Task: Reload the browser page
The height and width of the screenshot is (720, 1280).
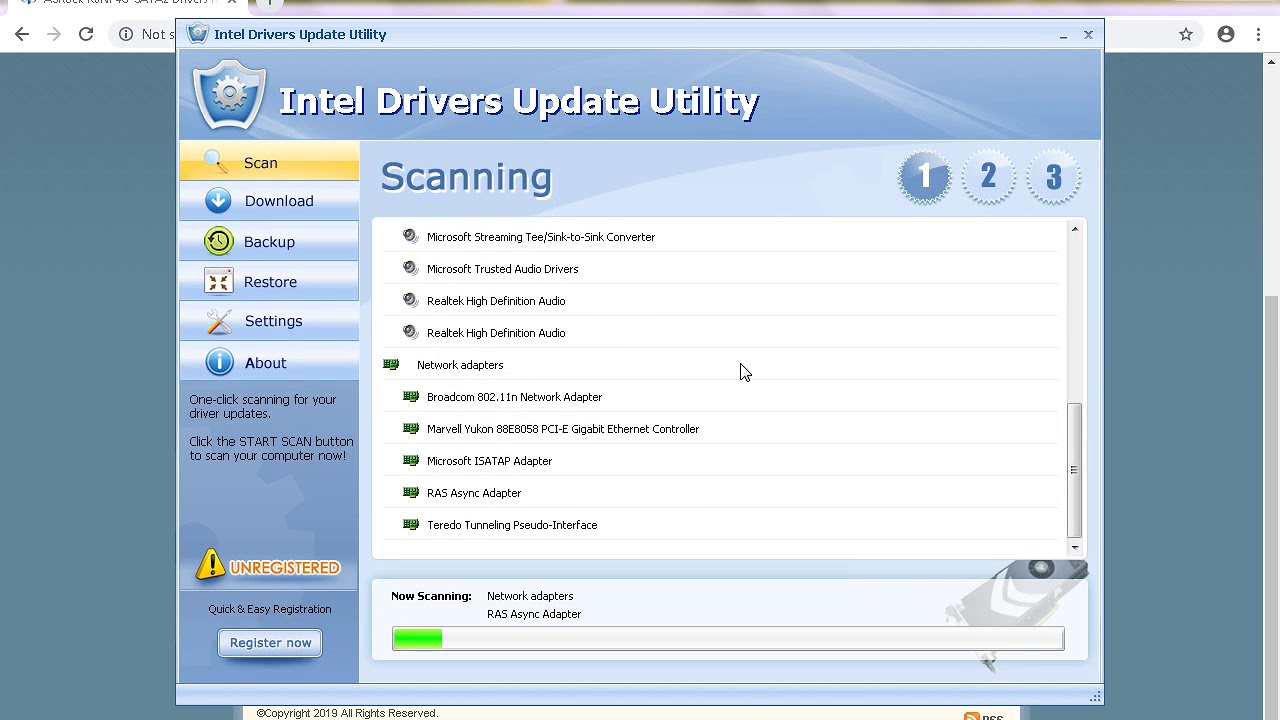Action: tap(86, 34)
